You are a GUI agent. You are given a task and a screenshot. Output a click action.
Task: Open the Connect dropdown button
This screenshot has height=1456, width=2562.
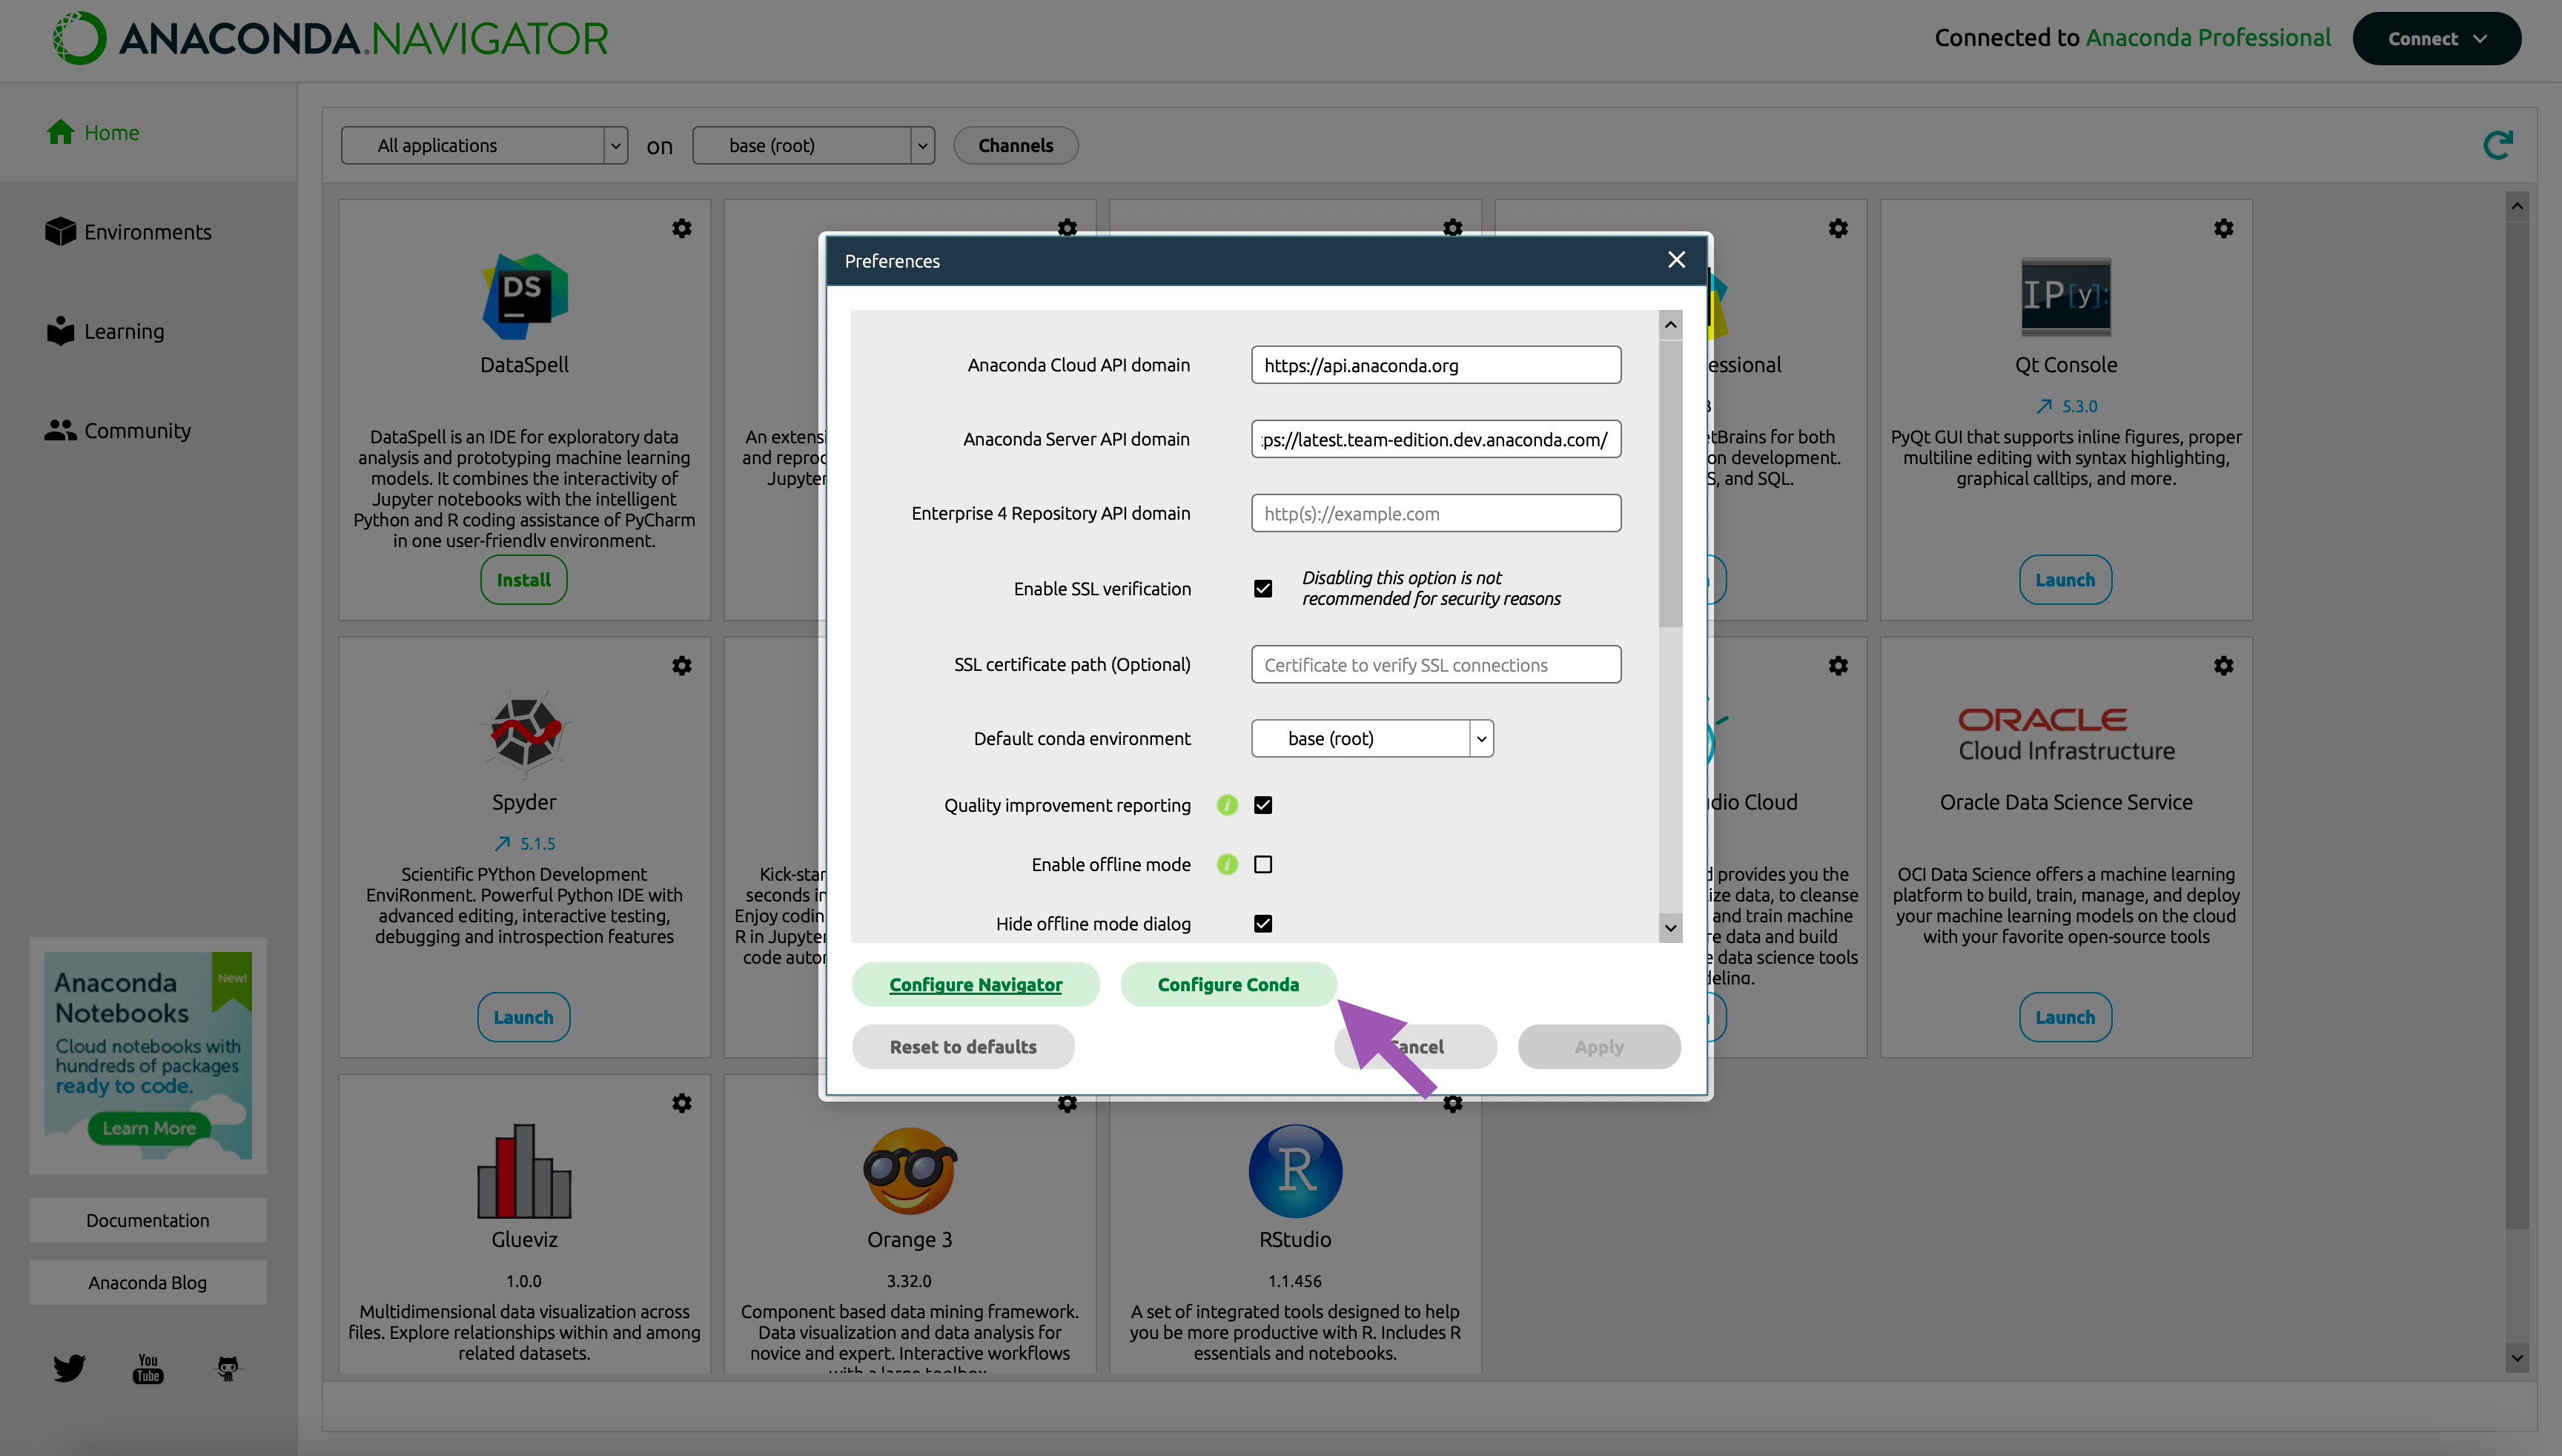(x=2436, y=39)
